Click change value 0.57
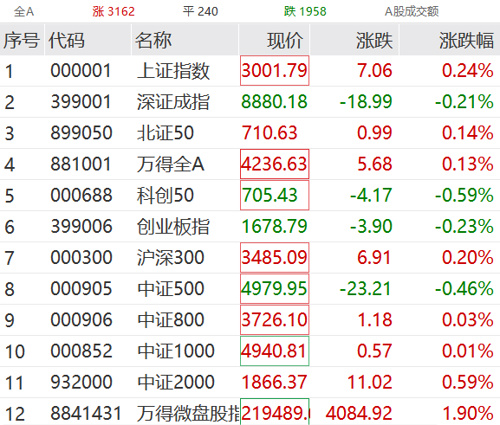The height and width of the screenshot is (425, 500). 375,351
